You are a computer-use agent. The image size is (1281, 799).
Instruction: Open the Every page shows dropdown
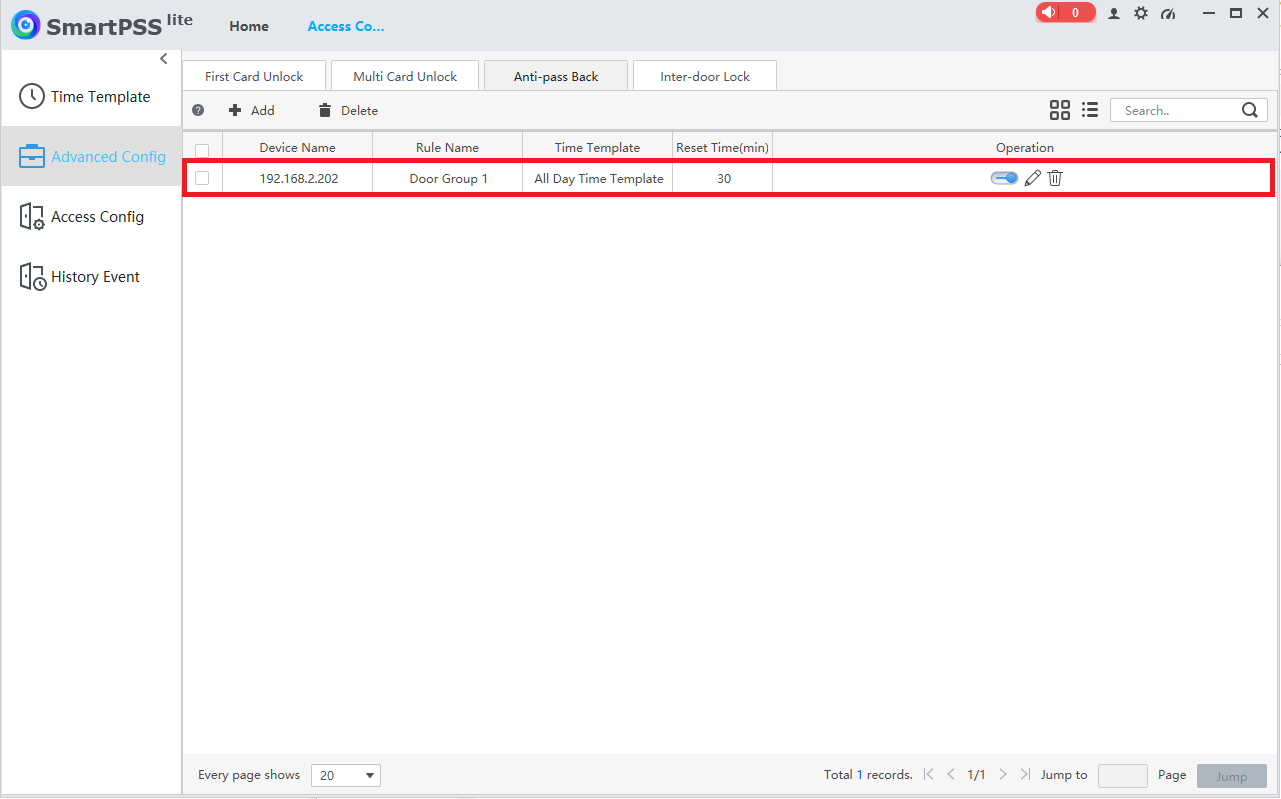[x=346, y=775]
